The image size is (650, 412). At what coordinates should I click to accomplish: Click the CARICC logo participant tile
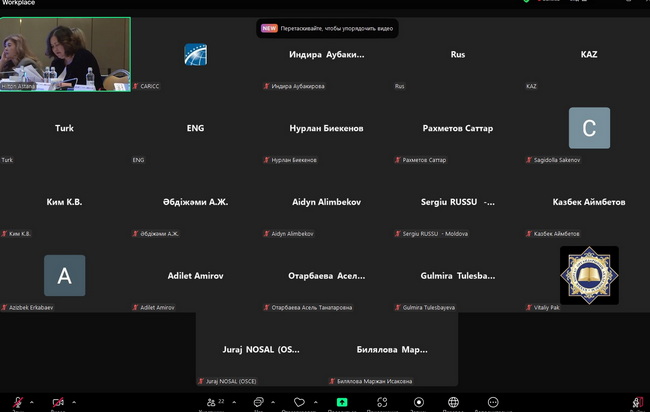click(x=196, y=55)
